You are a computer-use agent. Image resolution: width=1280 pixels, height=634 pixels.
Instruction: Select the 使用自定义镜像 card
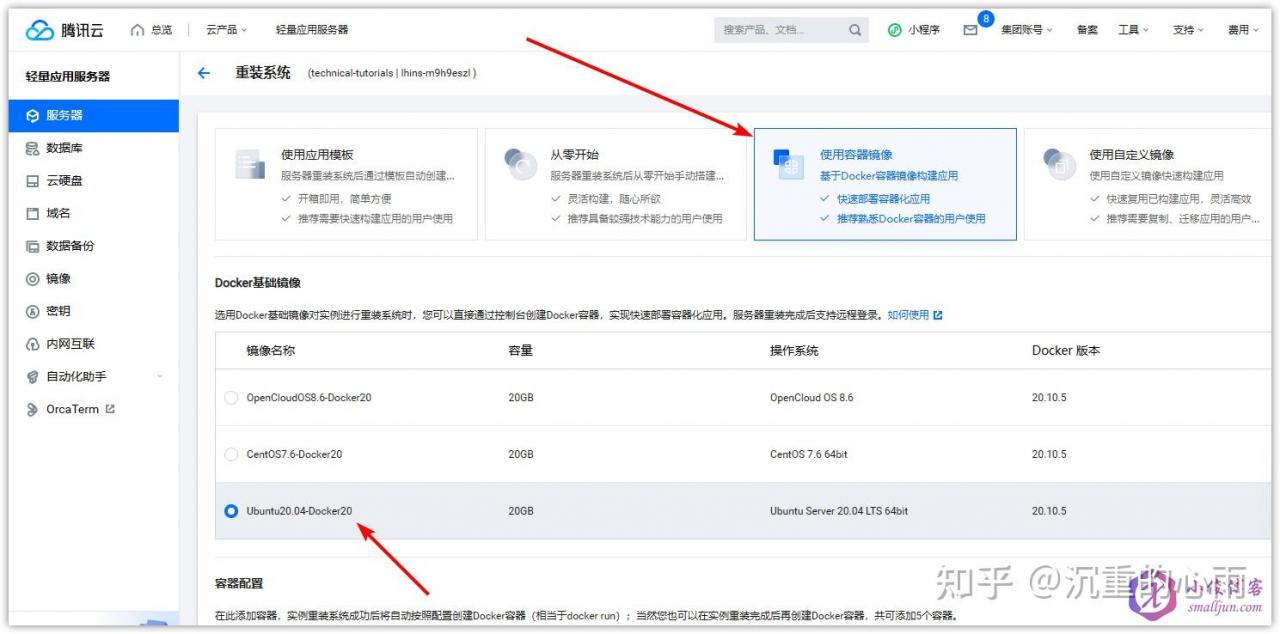pyautogui.click(x=1148, y=184)
